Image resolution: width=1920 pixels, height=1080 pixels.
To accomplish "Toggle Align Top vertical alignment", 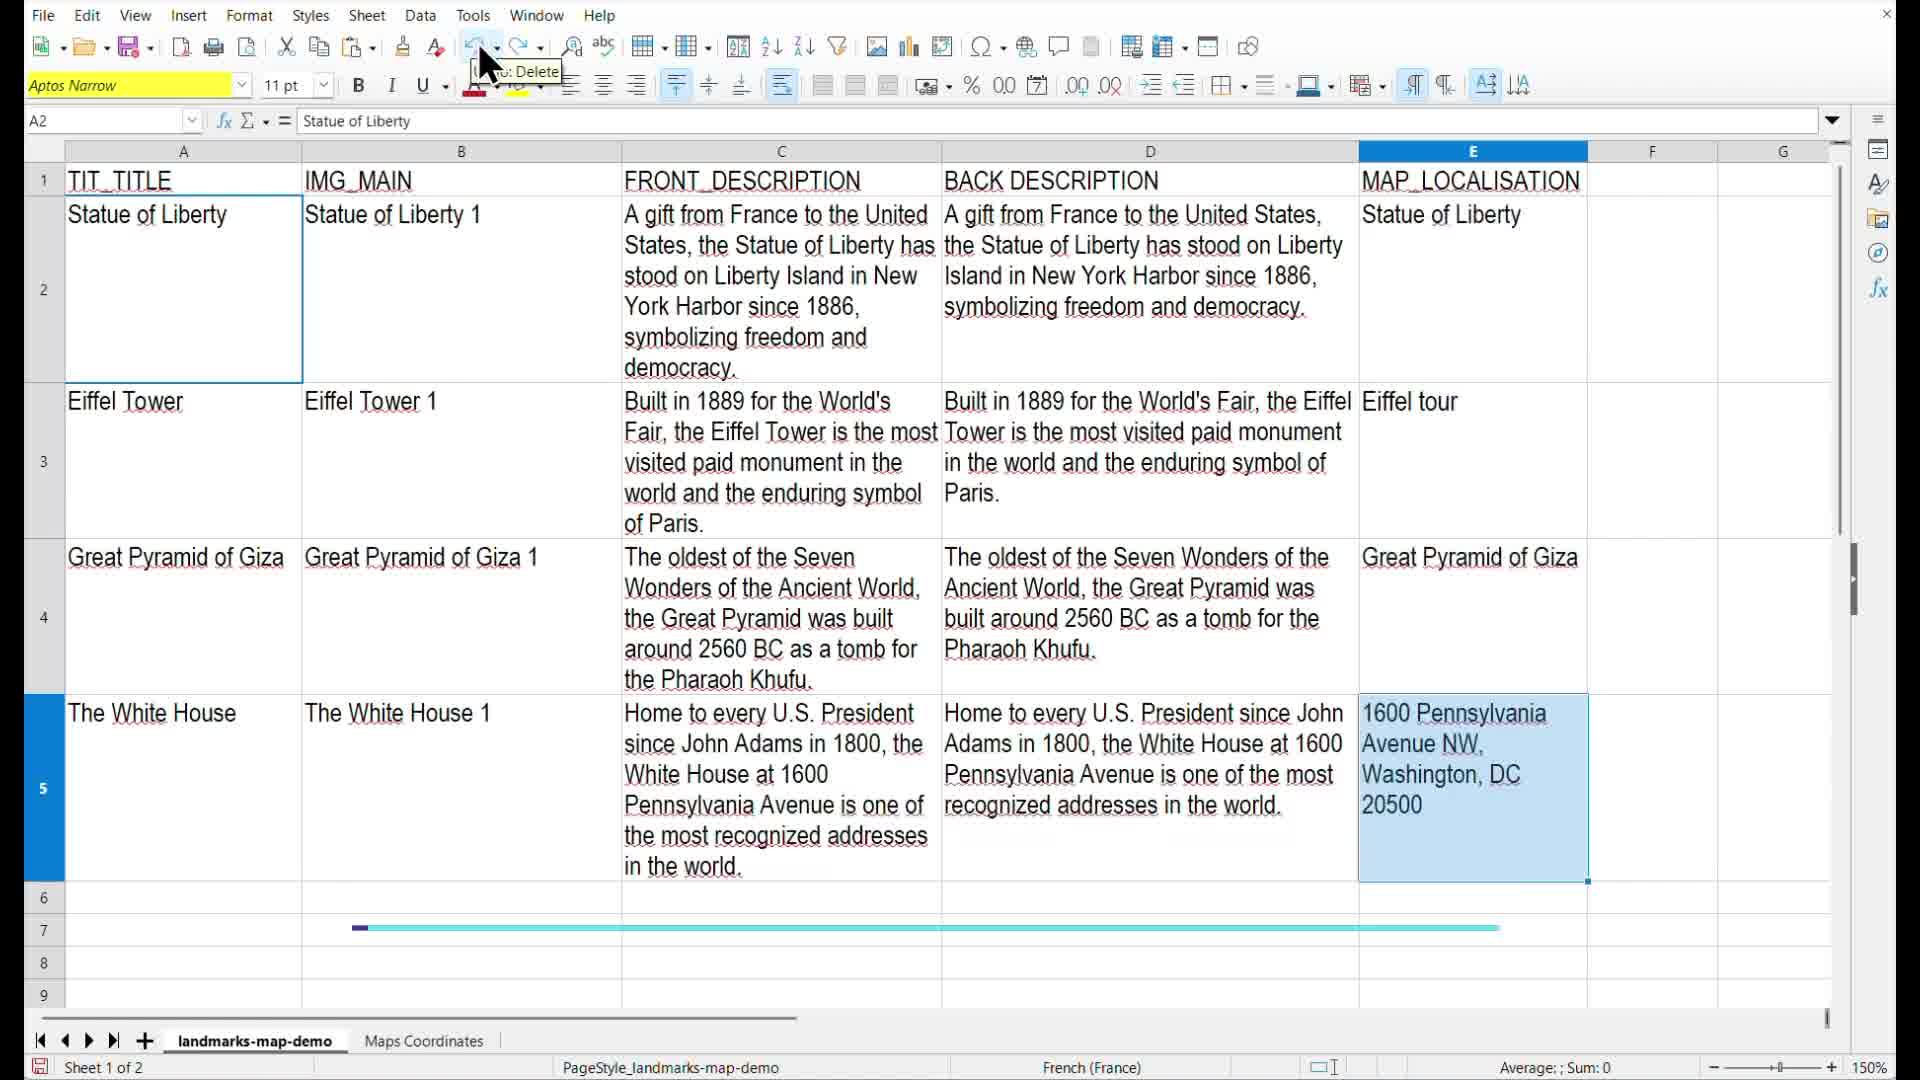I will pyautogui.click(x=676, y=86).
